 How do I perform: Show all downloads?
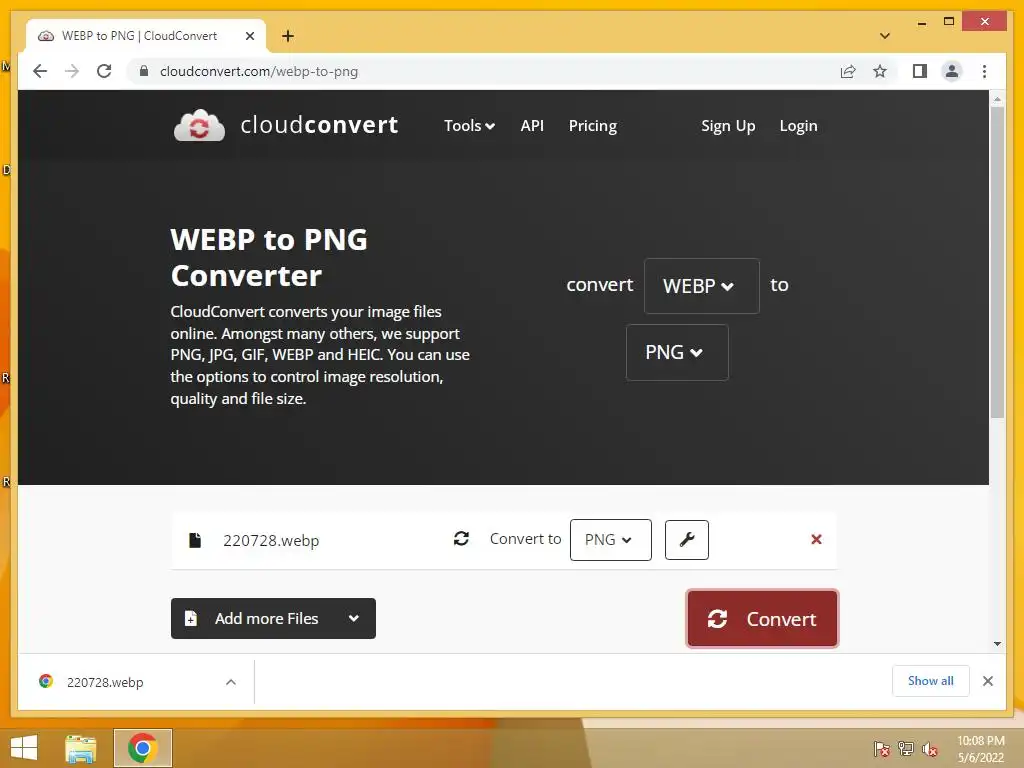tap(931, 680)
